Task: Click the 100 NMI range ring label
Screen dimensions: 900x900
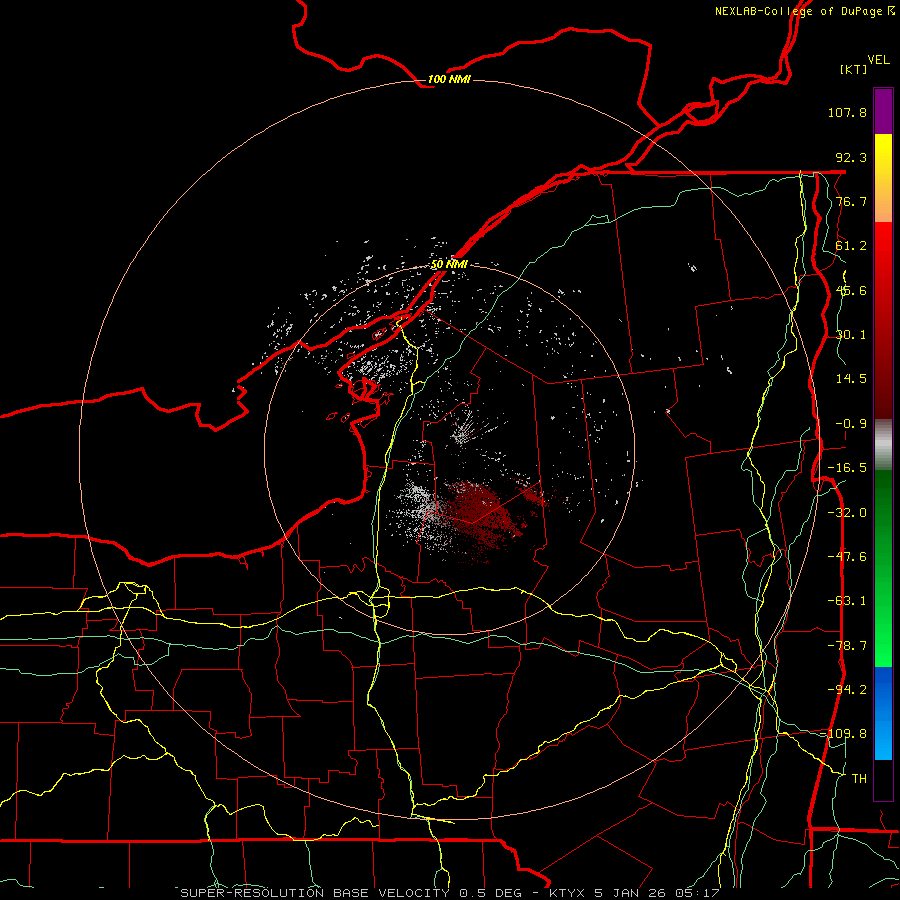Action: (449, 79)
